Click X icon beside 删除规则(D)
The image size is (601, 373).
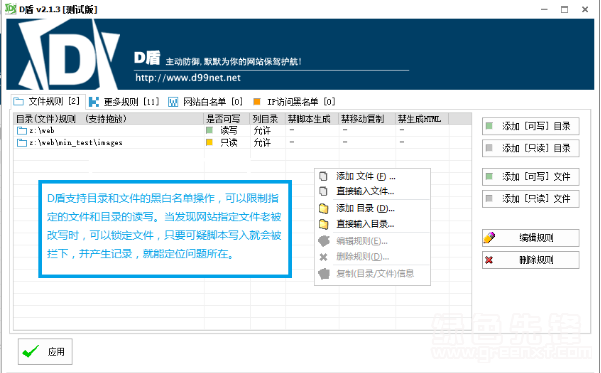[323, 257]
